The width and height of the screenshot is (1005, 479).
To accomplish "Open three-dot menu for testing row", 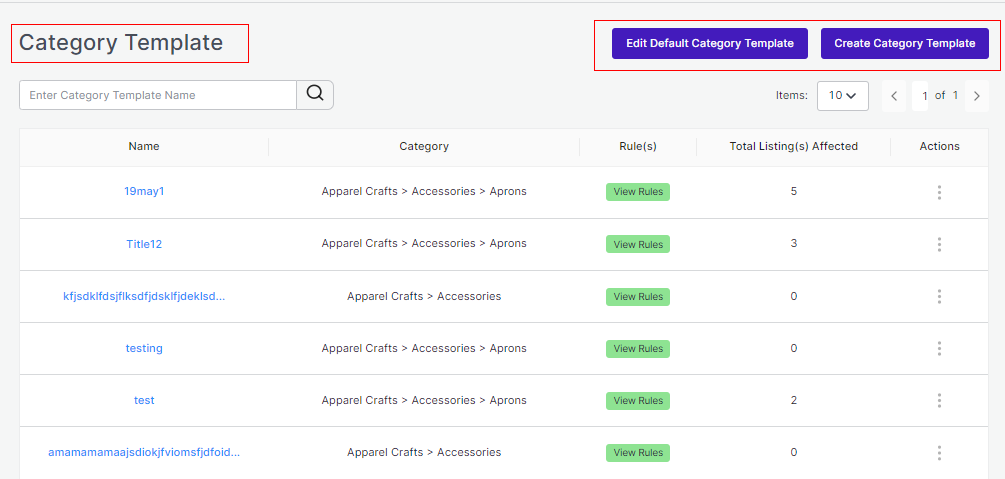I will [x=939, y=349].
